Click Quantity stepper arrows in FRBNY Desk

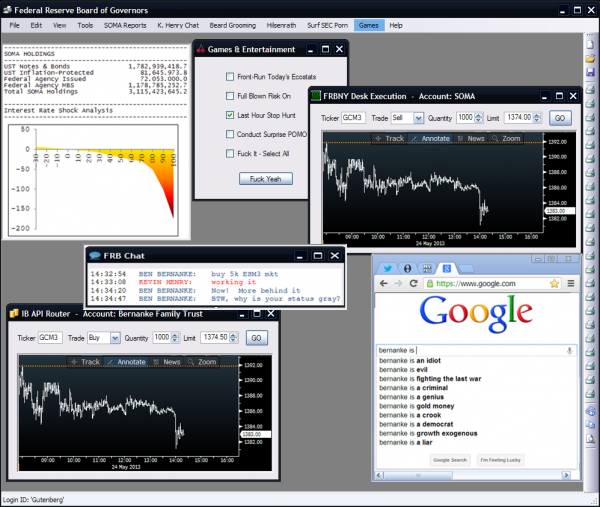coord(479,118)
